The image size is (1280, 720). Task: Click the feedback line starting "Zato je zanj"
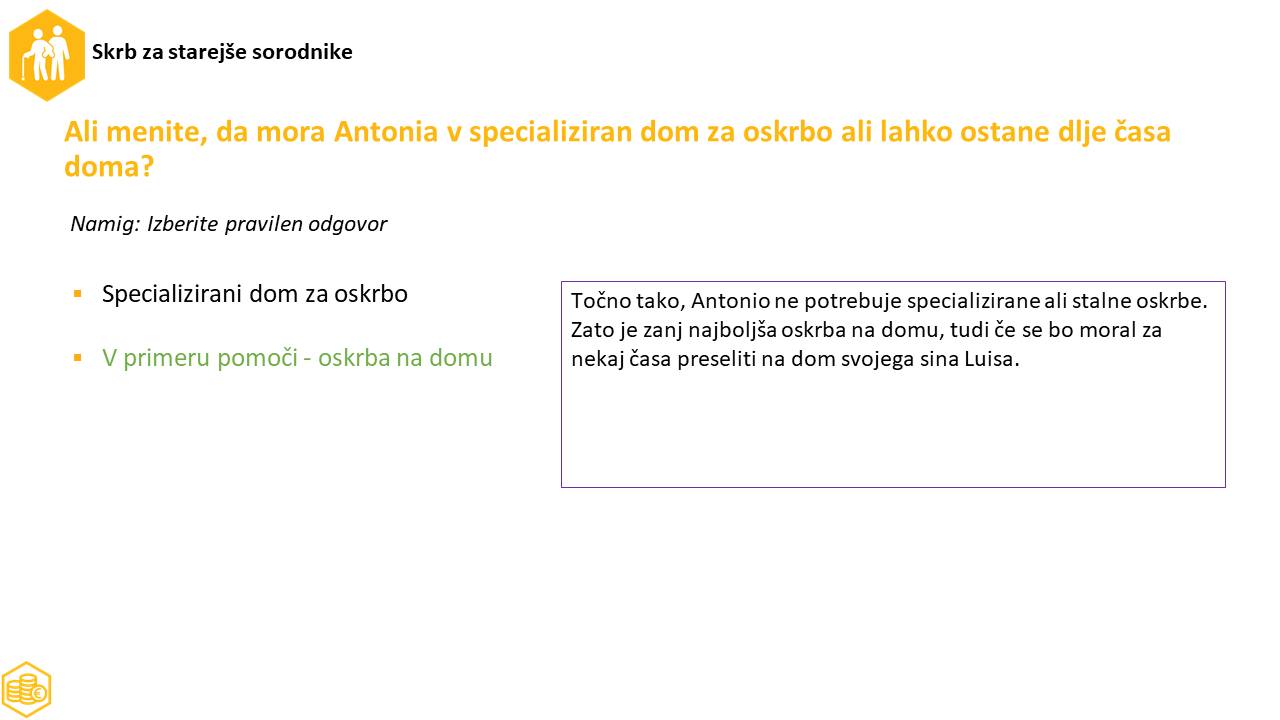click(866, 330)
